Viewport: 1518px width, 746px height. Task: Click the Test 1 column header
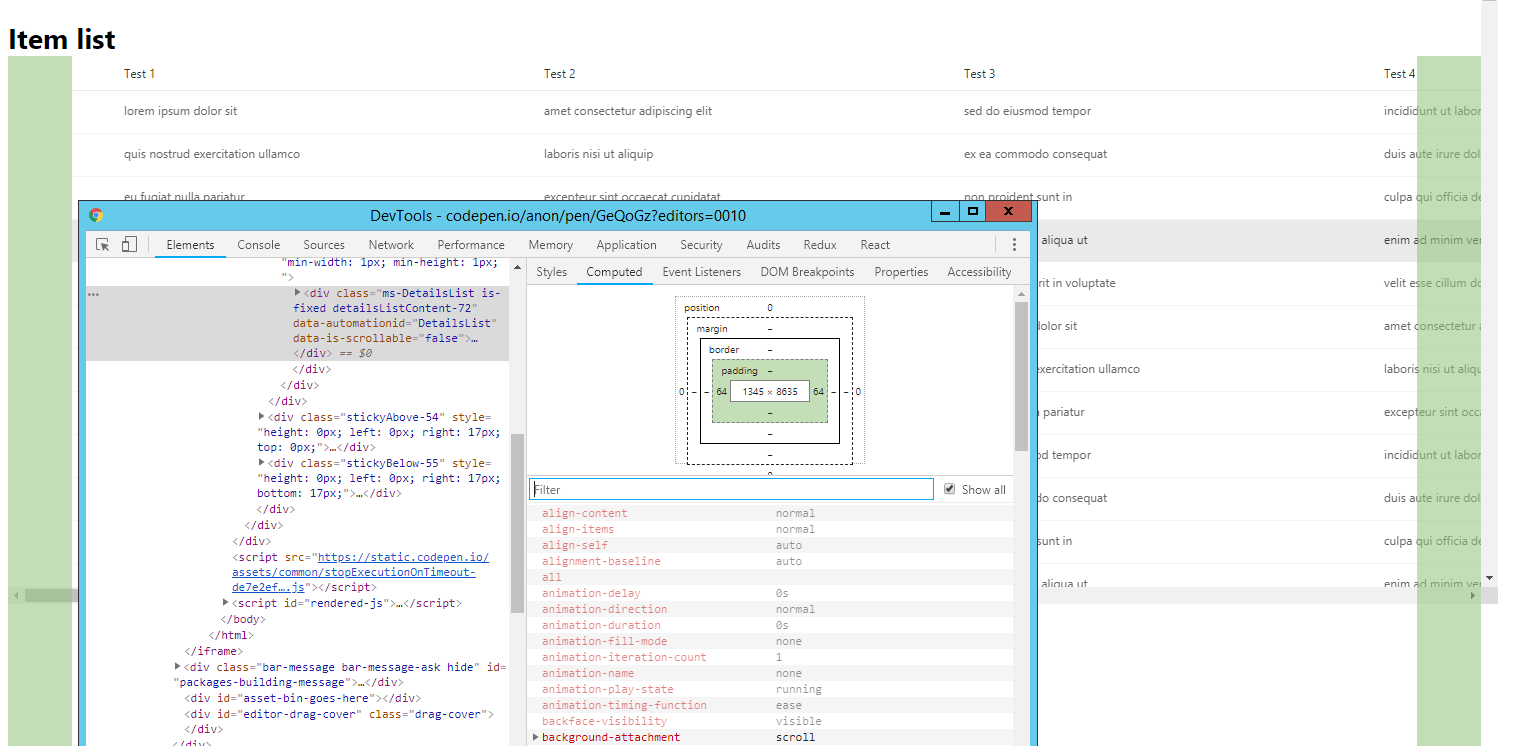click(139, 73)
